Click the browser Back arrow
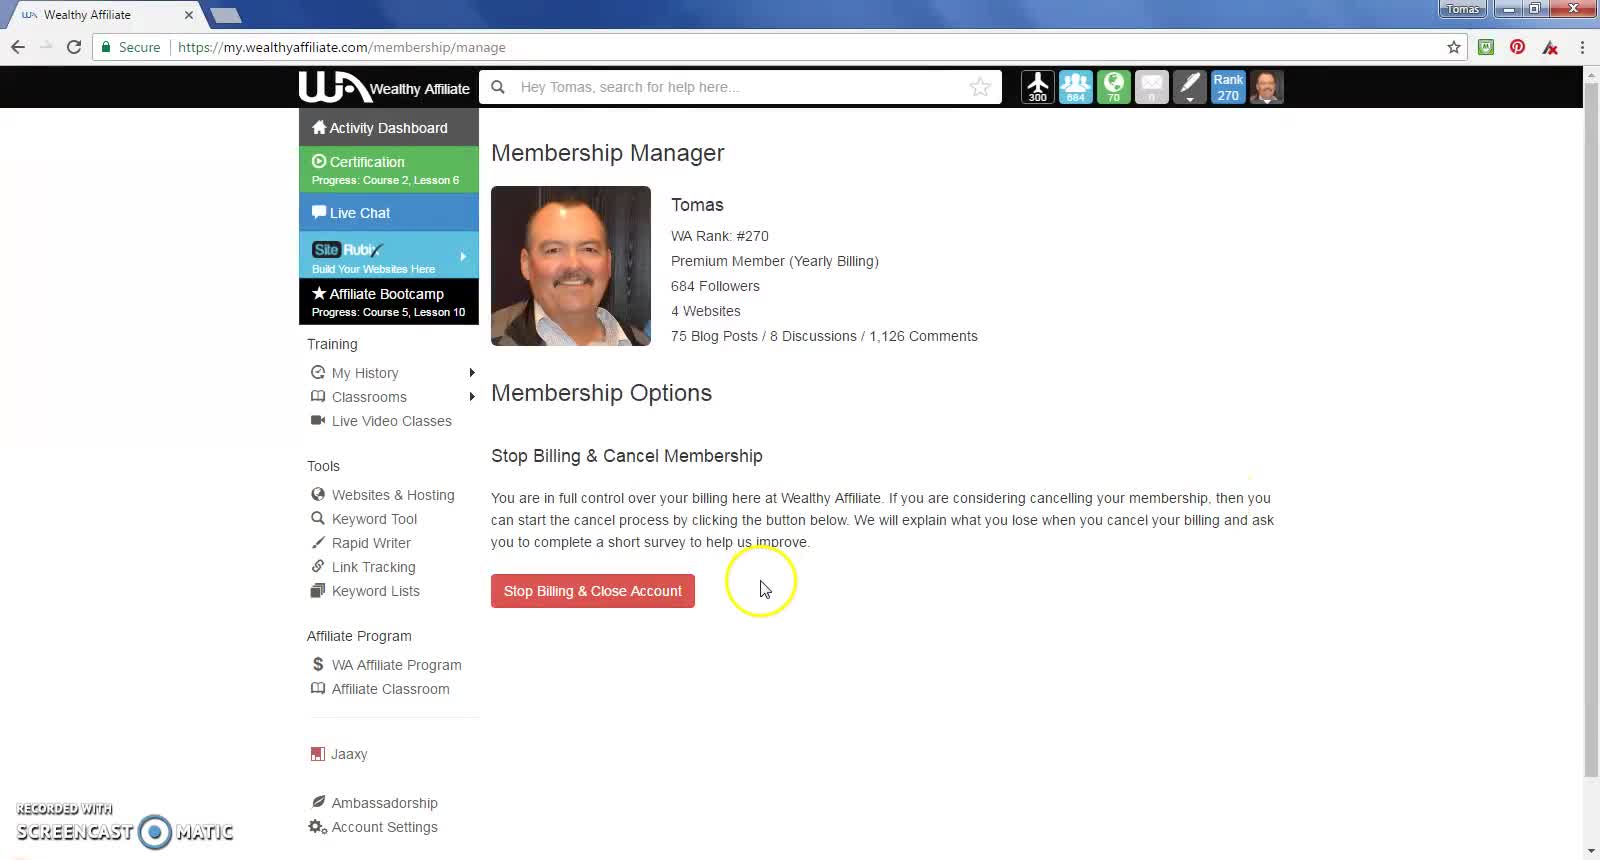The image size is (1600, 860). [17, 47]
